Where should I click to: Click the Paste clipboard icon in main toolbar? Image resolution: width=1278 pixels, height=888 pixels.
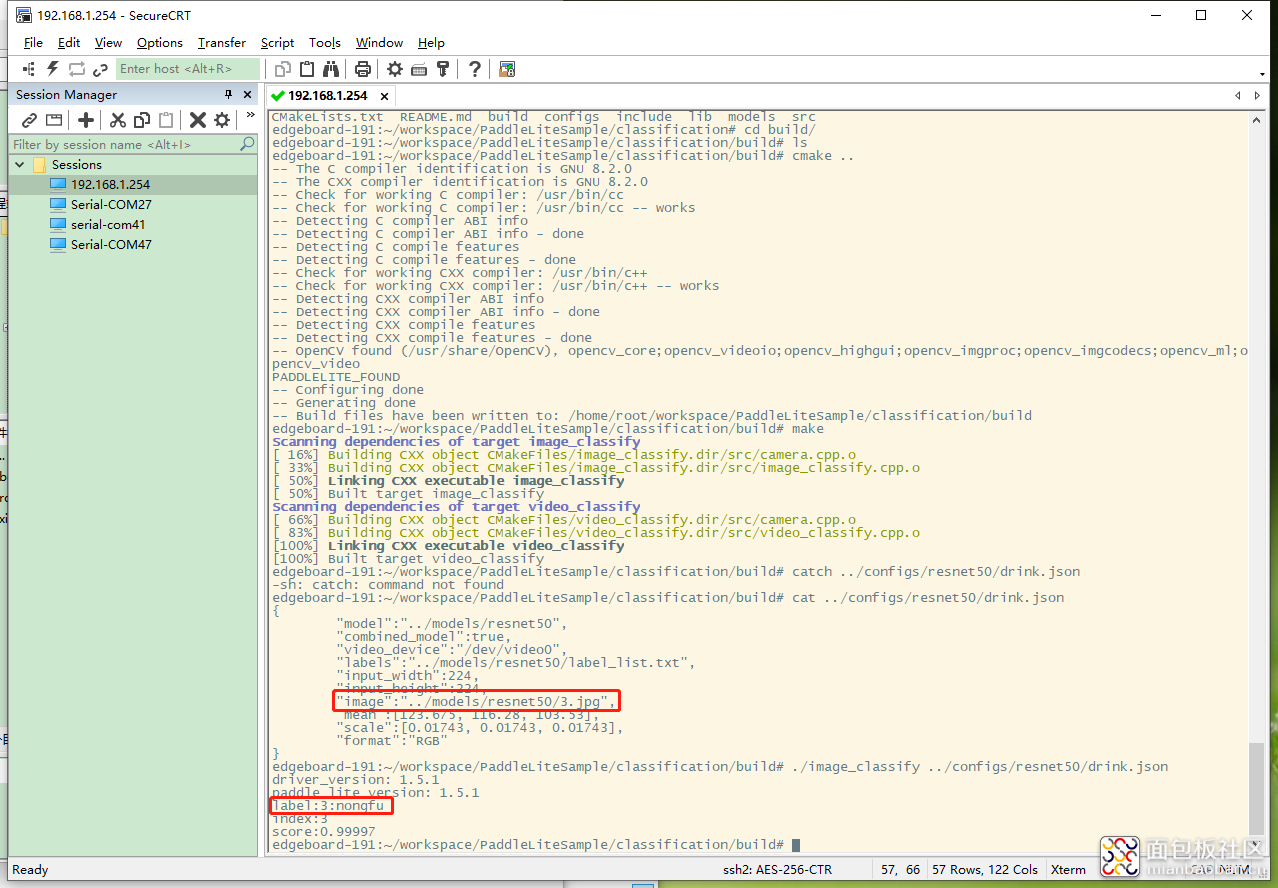tap(307, 69)
